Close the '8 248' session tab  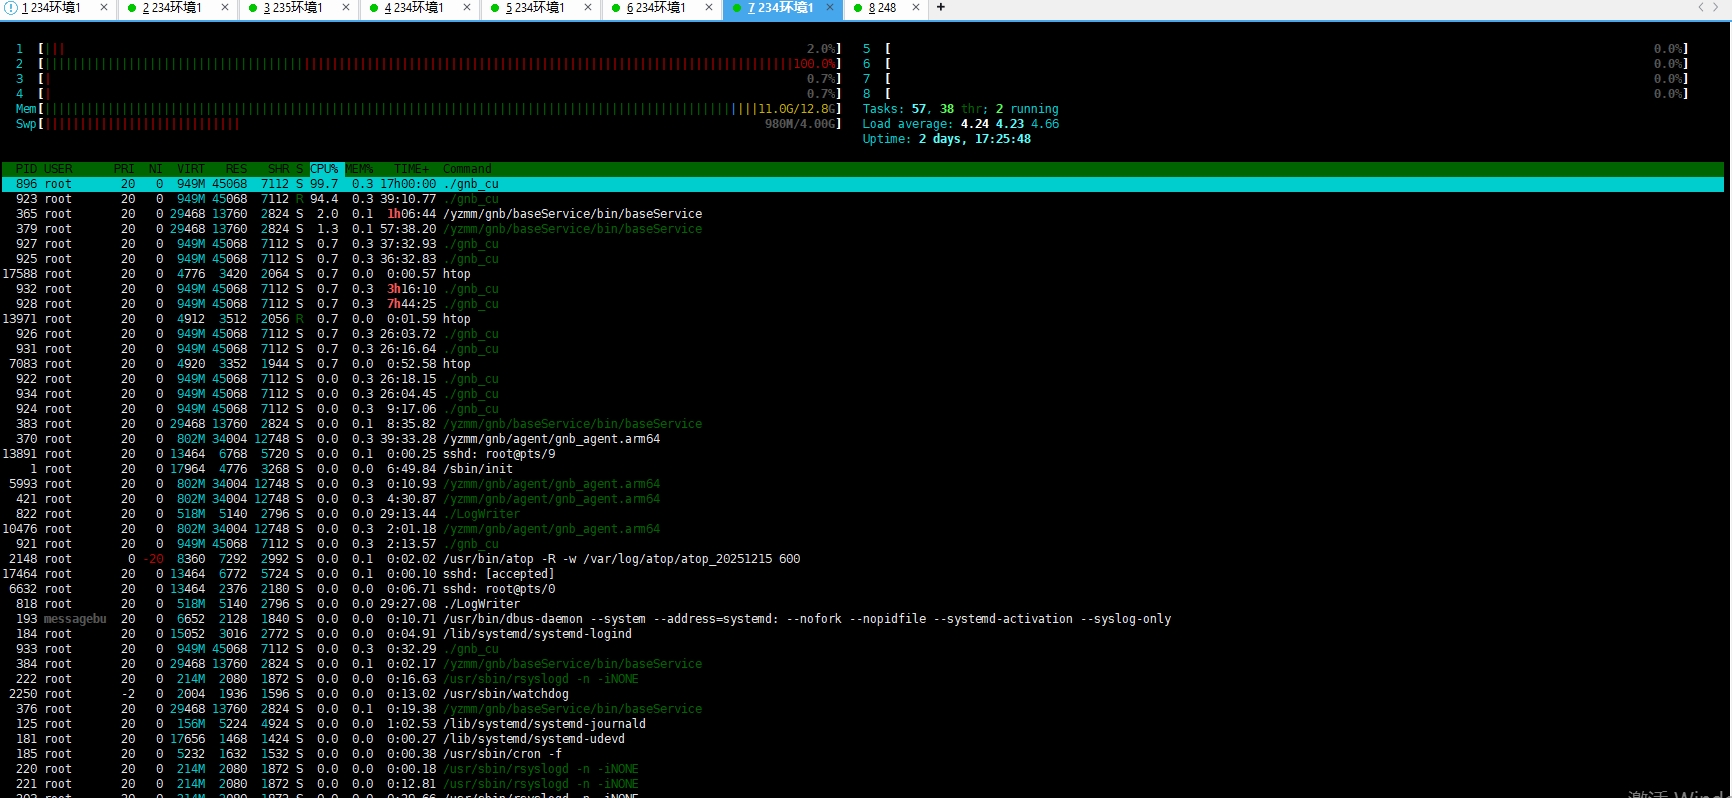pos(915,8)
